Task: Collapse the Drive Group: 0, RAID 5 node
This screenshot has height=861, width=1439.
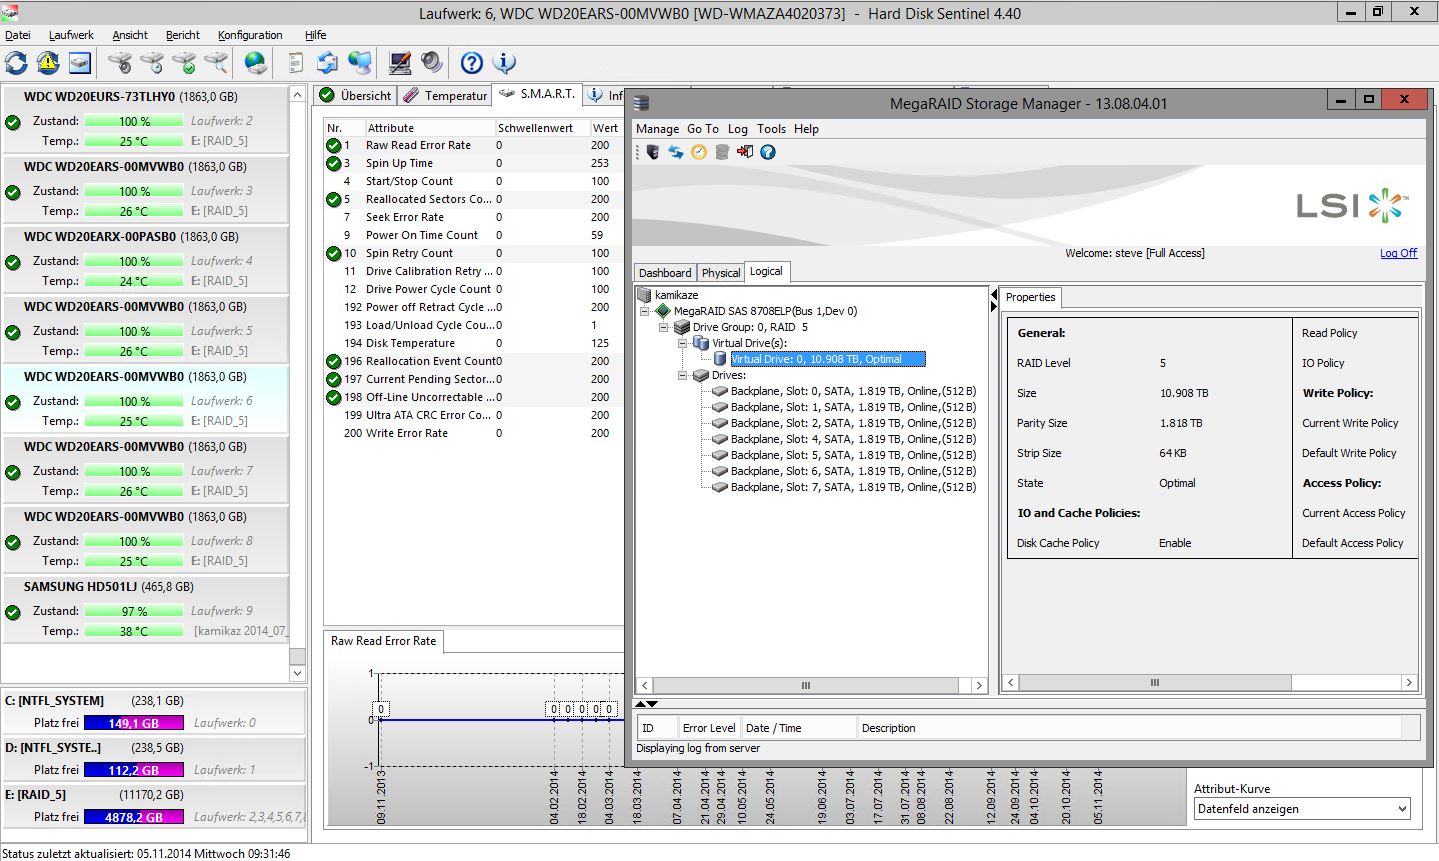Action: (663, 328)
